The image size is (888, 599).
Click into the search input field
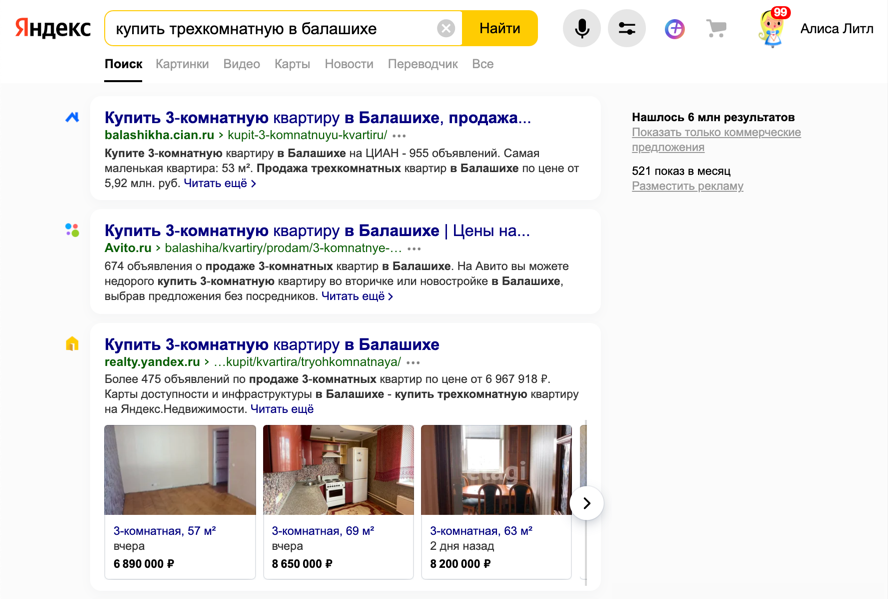click(x=270, y=29)
